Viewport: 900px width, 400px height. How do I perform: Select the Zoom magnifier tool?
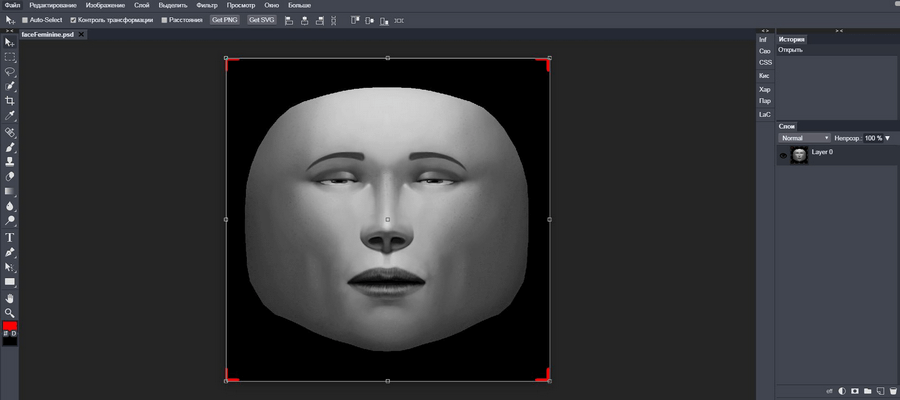tap(10, 313)
